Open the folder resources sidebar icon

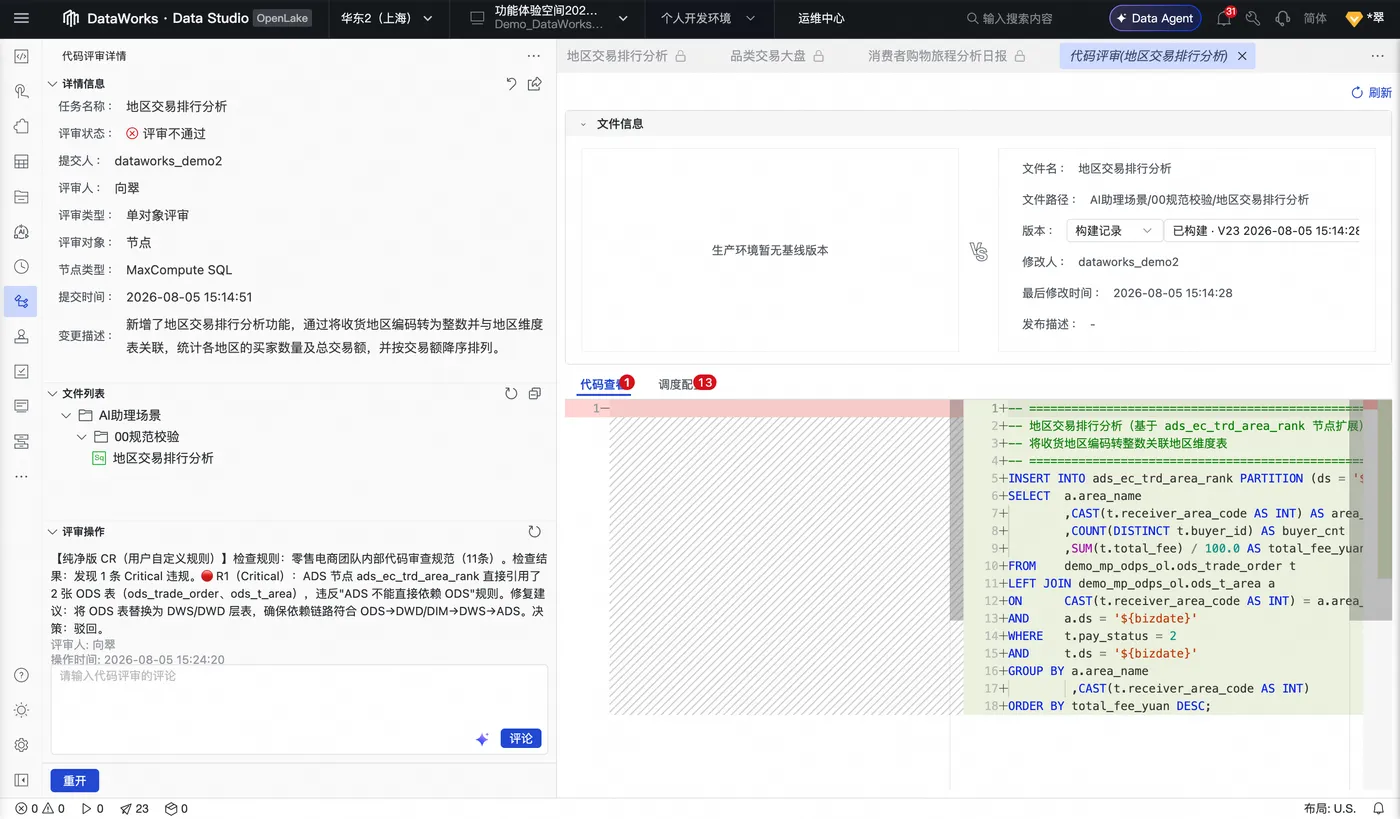pos(21,197)
